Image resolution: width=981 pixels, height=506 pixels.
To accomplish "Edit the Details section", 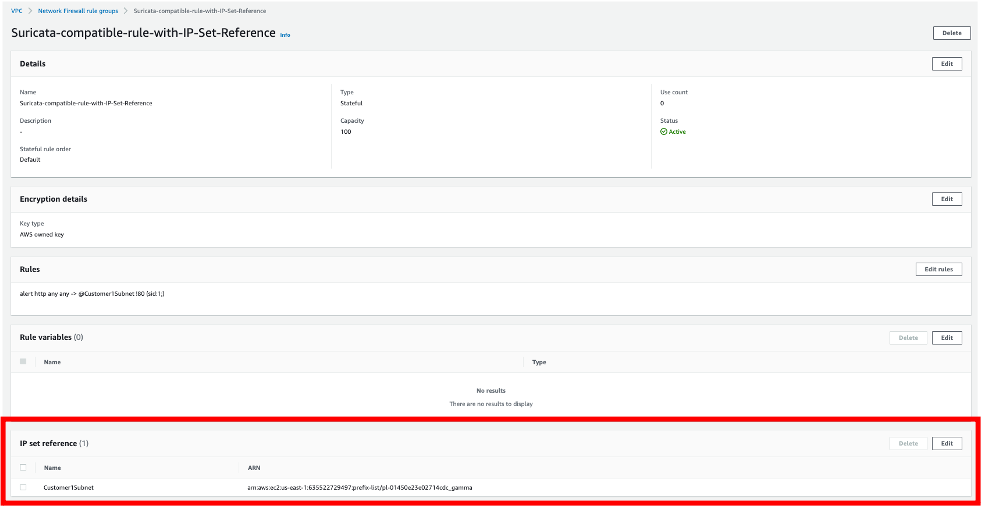I will [x=947, y=64].
